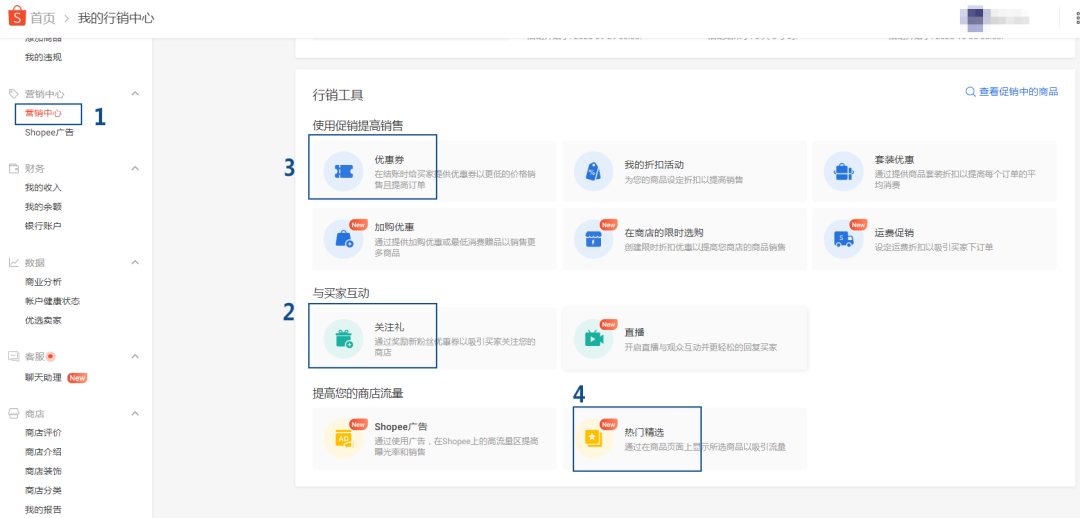
Task: Click 我的折扣活动 card title
Action: (654, 165)
